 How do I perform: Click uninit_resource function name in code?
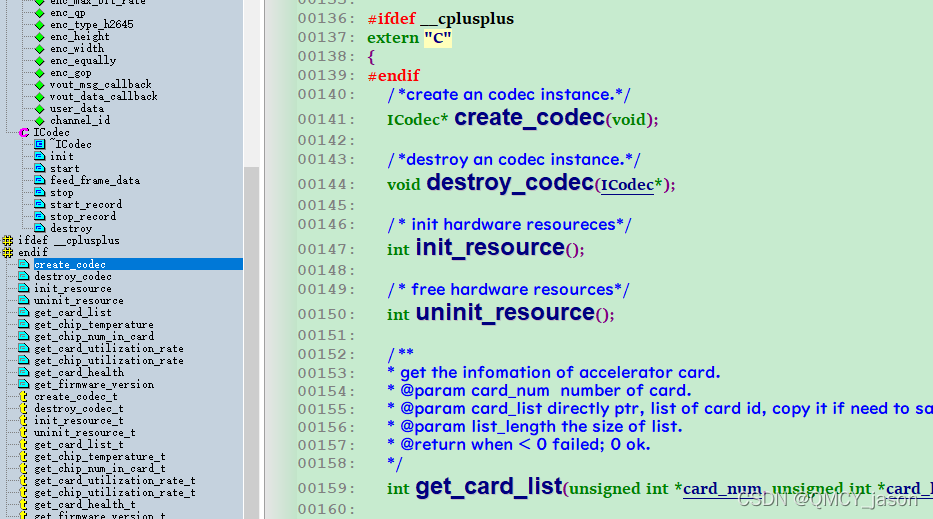505,312
